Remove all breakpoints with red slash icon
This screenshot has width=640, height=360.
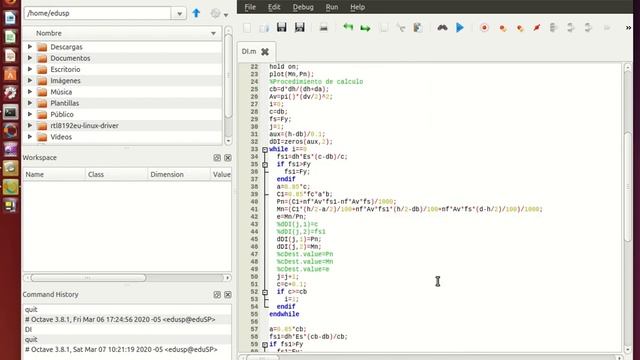click(537, 28)
